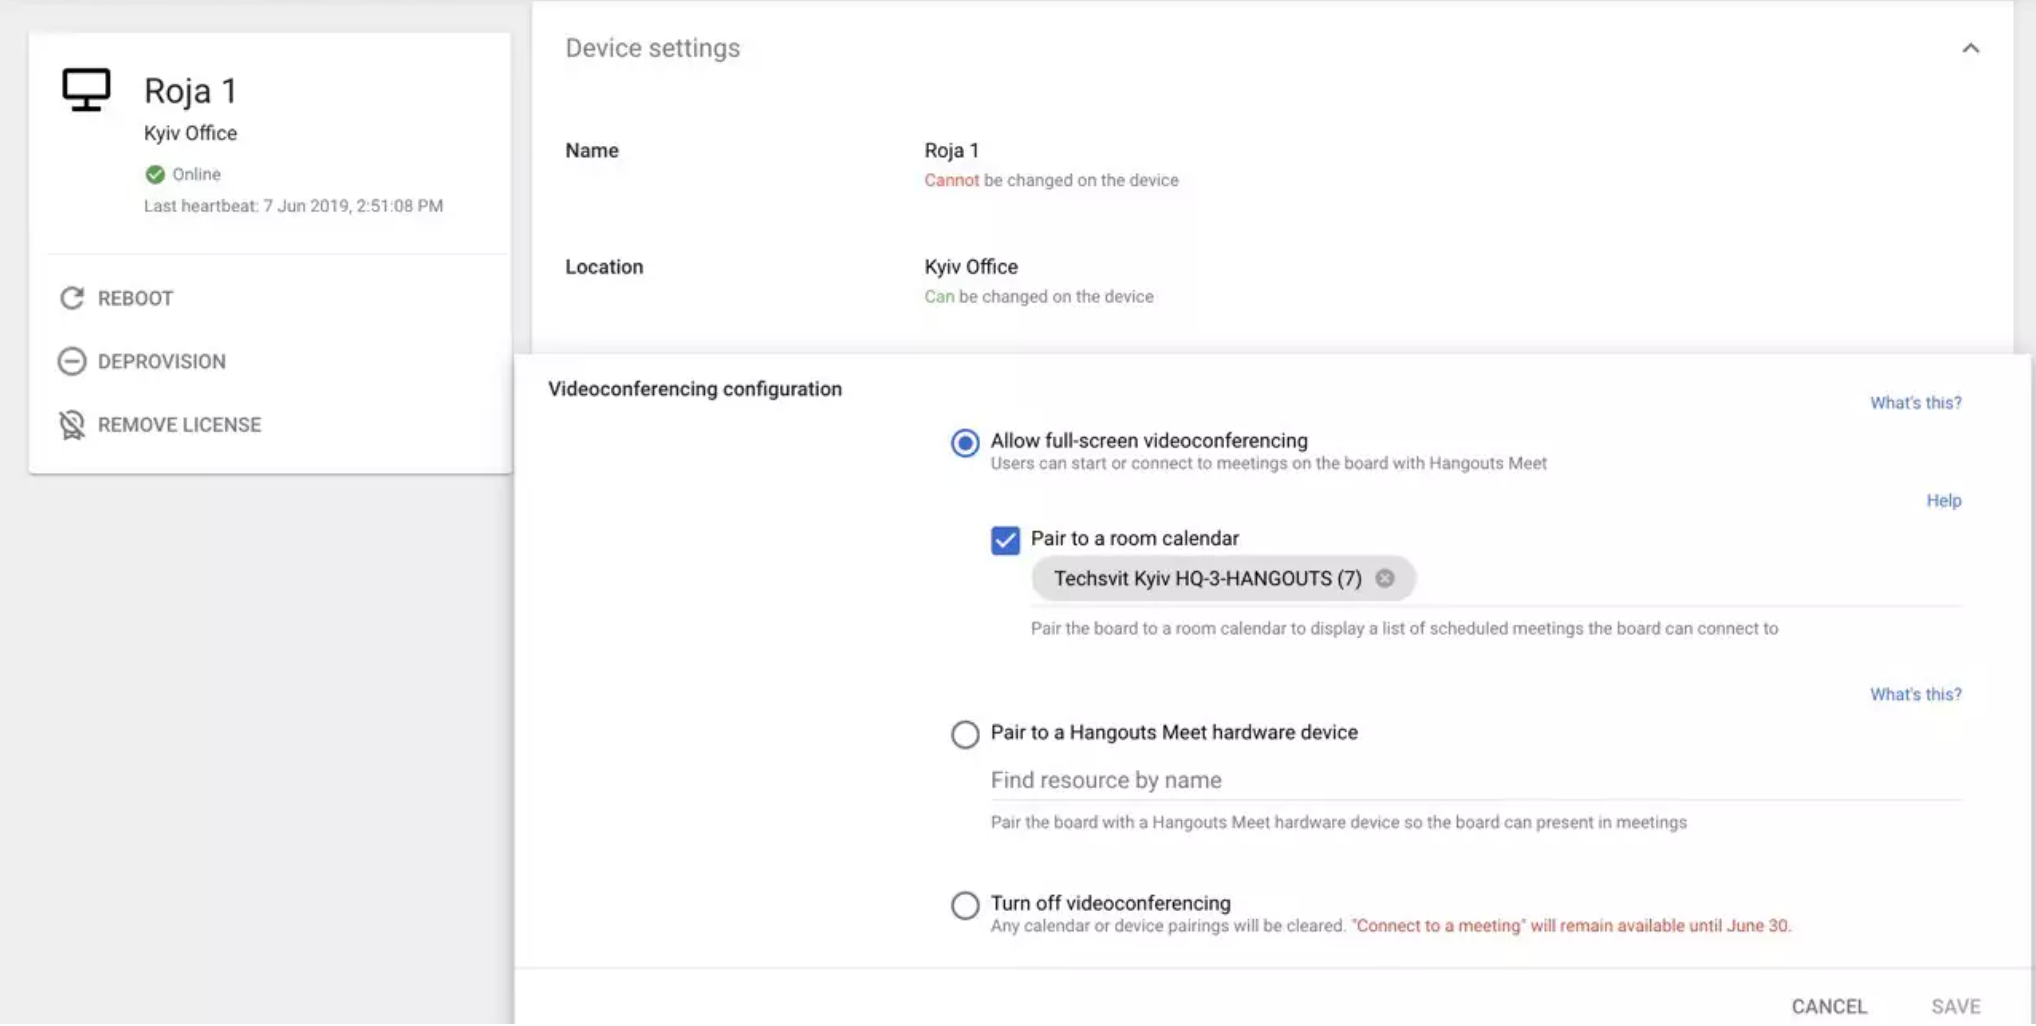Select Turn off videoconferencing radio button
This screenshot has height=1026, width=2036.
[965, 905]
